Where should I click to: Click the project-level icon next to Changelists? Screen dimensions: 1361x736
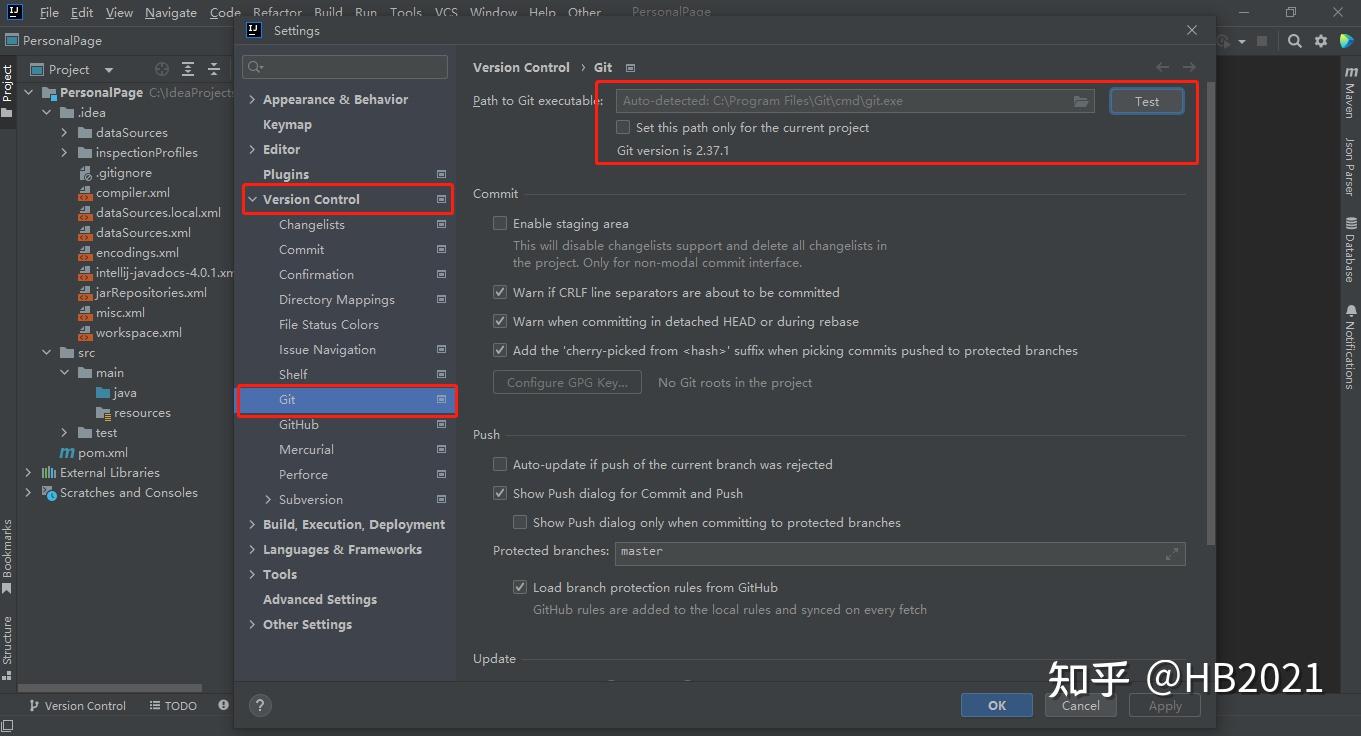441,225
